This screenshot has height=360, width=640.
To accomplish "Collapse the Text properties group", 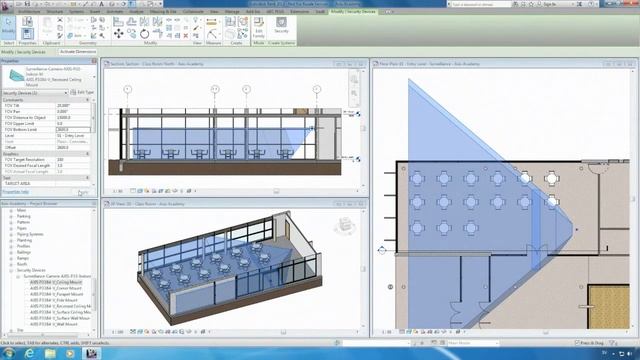I will coord(87,178).
